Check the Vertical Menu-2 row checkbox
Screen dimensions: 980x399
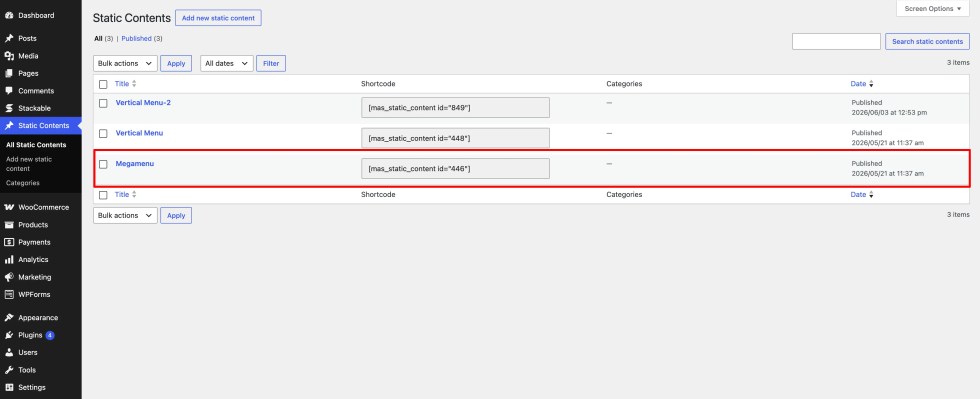coord(103,103)
